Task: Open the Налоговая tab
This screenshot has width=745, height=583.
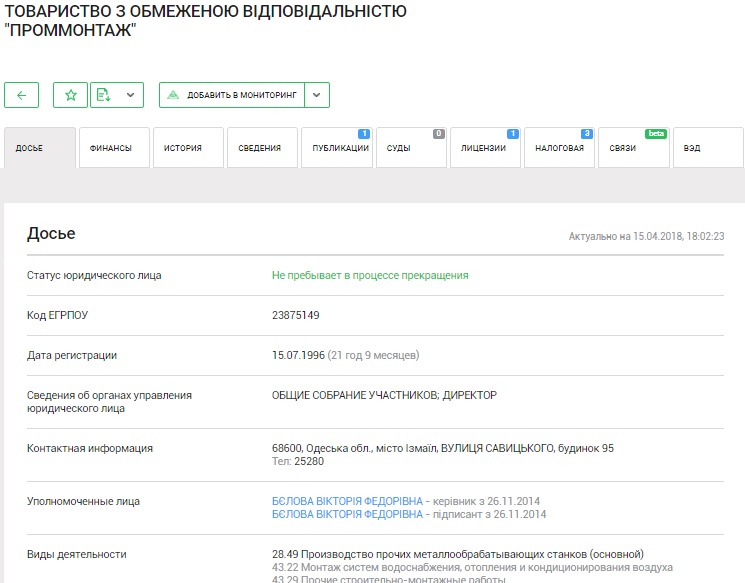Action: point(559,148)
